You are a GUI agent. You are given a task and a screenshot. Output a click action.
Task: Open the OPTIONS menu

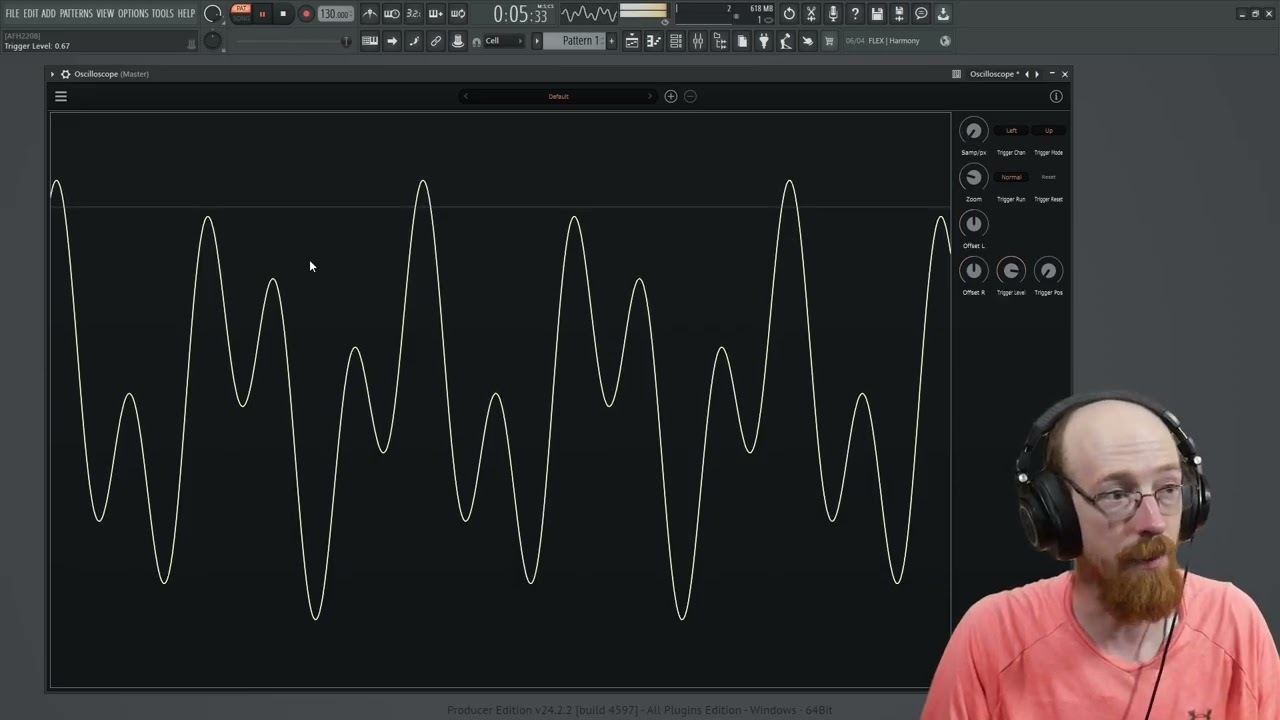coord(133,14)
